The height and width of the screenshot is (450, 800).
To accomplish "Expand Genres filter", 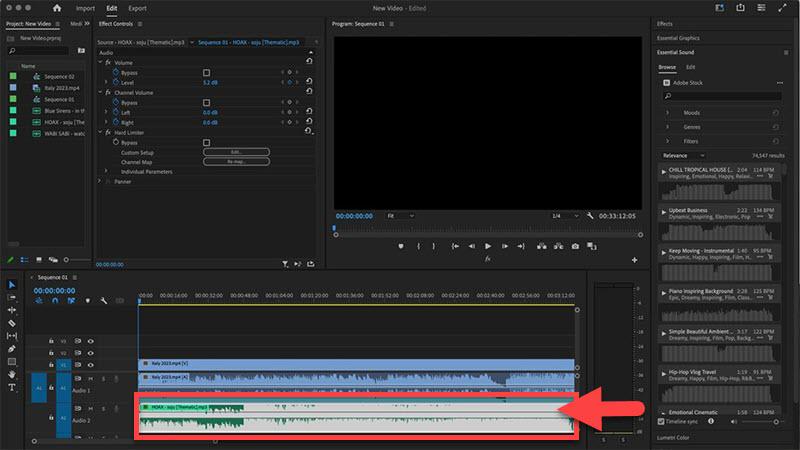I will 667,127.
